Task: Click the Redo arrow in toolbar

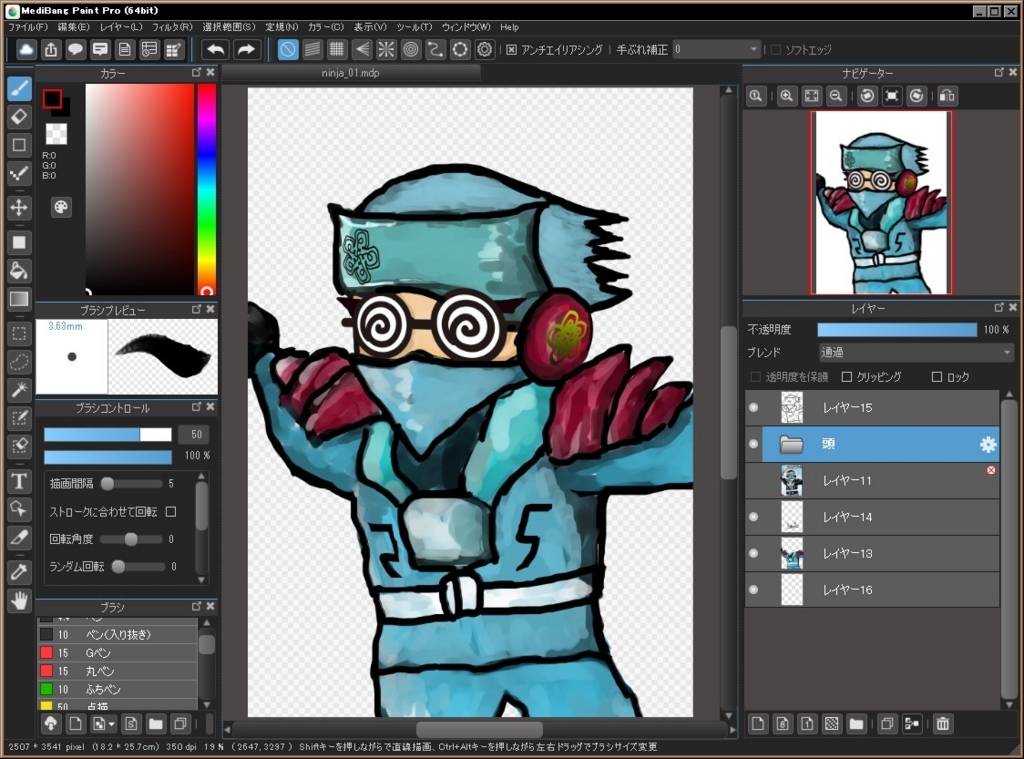Action: click(x=246, y=49)
